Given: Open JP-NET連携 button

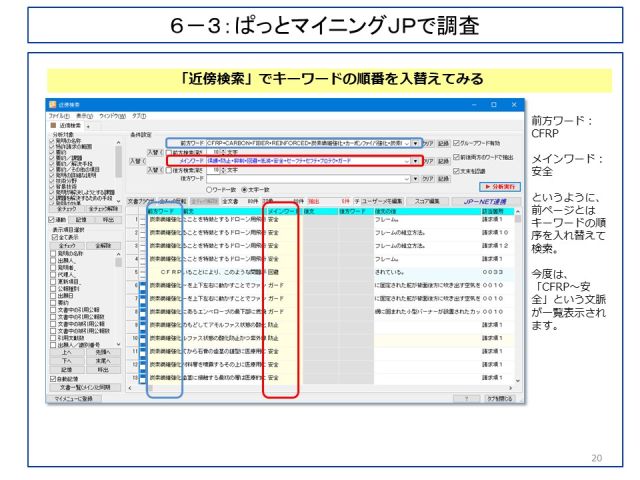Looking at the screenshot, I should [x=485, y=202].
